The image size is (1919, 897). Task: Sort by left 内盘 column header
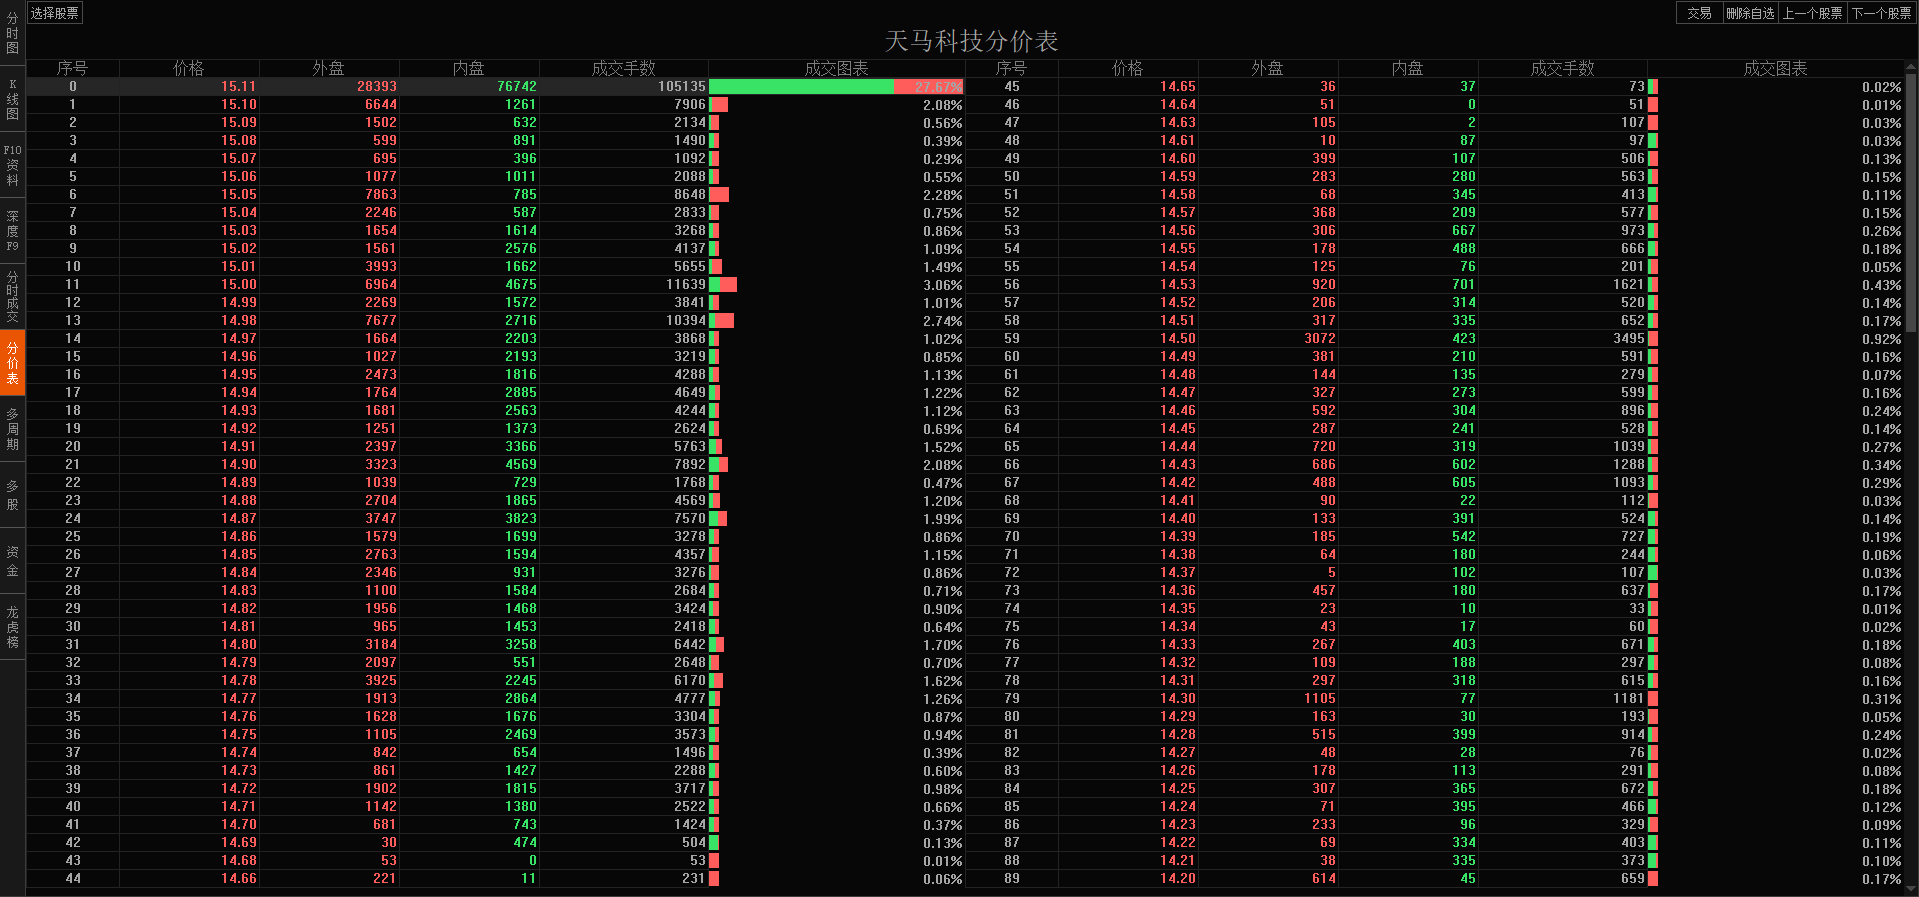[468, 68]
